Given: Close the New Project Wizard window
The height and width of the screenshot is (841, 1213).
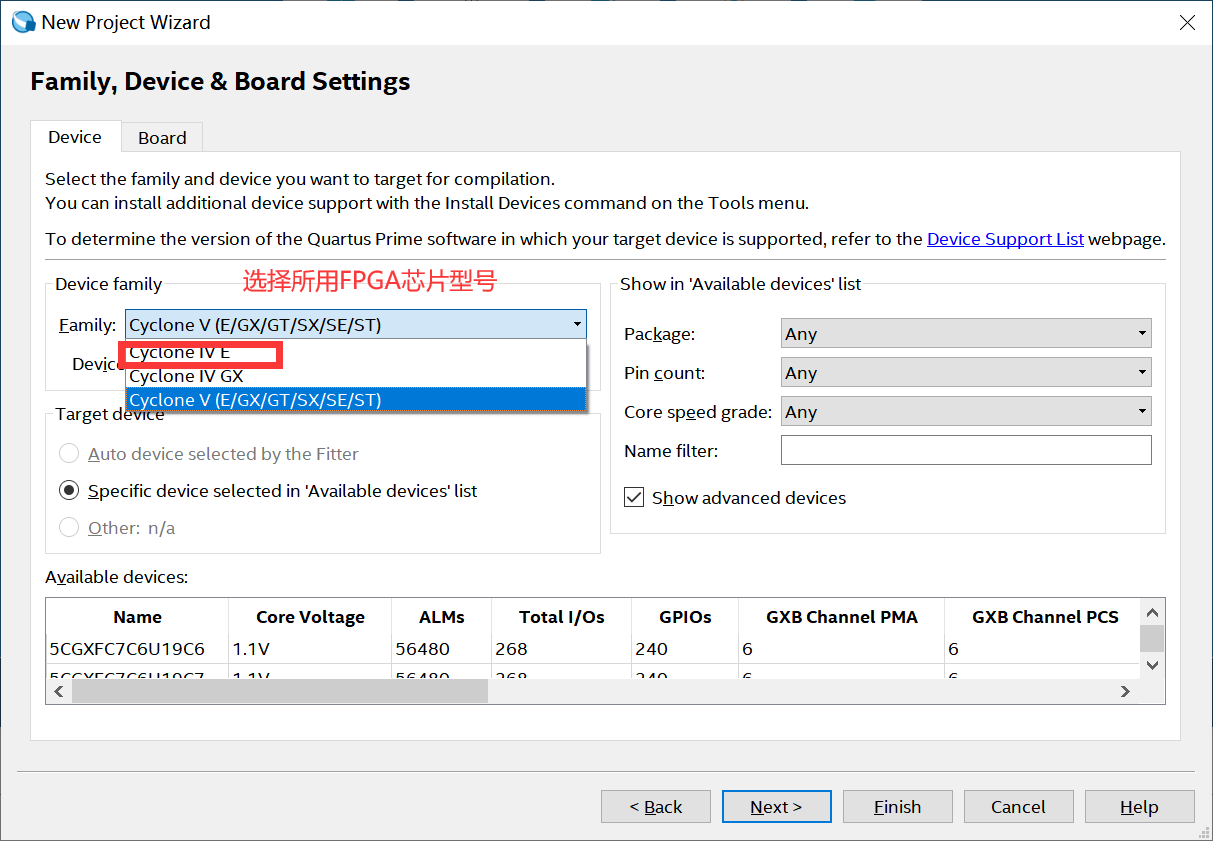Looking at the screenshot, I should tap(1187, 23).
